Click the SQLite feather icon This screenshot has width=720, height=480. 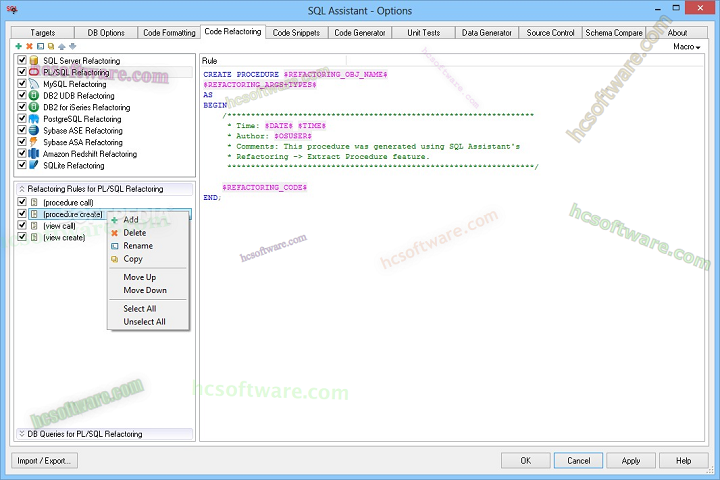tap(34, 165)
